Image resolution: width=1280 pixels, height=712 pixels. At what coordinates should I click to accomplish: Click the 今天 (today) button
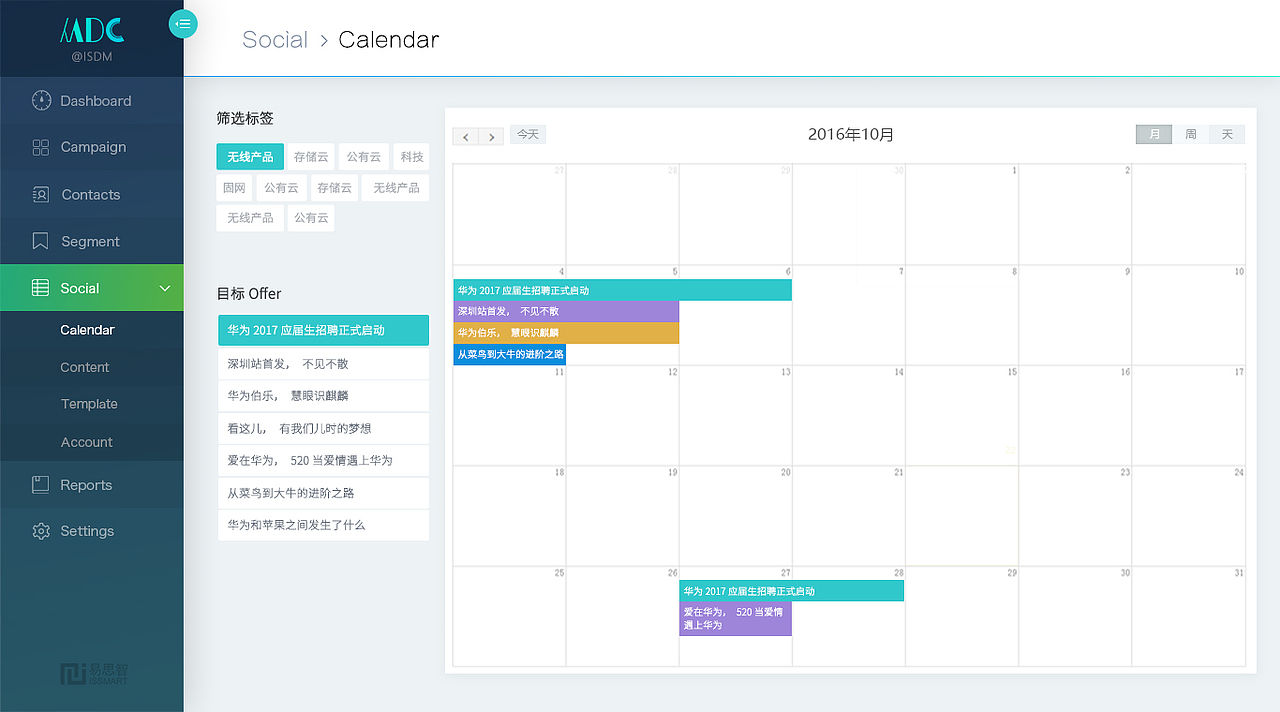tap(528, 134)
